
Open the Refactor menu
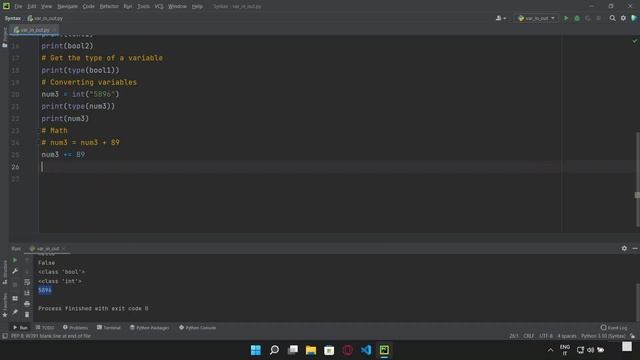tap(109, 7)
